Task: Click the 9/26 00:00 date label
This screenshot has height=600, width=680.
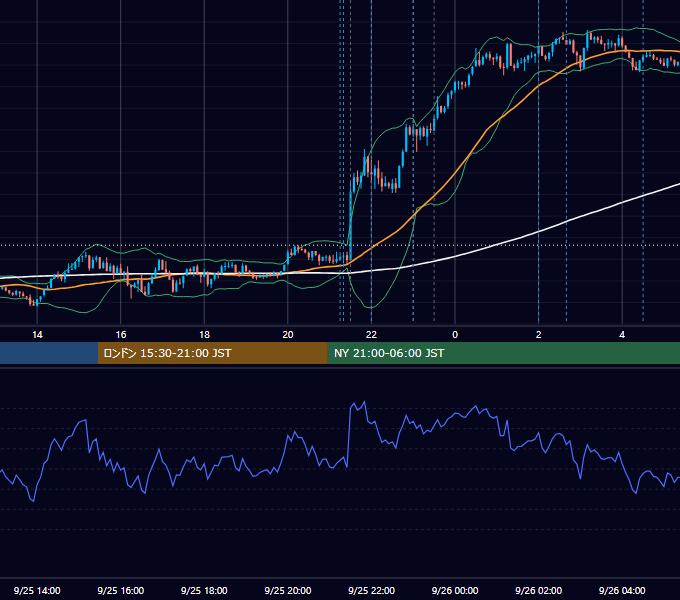Action: tap(455, 590)
